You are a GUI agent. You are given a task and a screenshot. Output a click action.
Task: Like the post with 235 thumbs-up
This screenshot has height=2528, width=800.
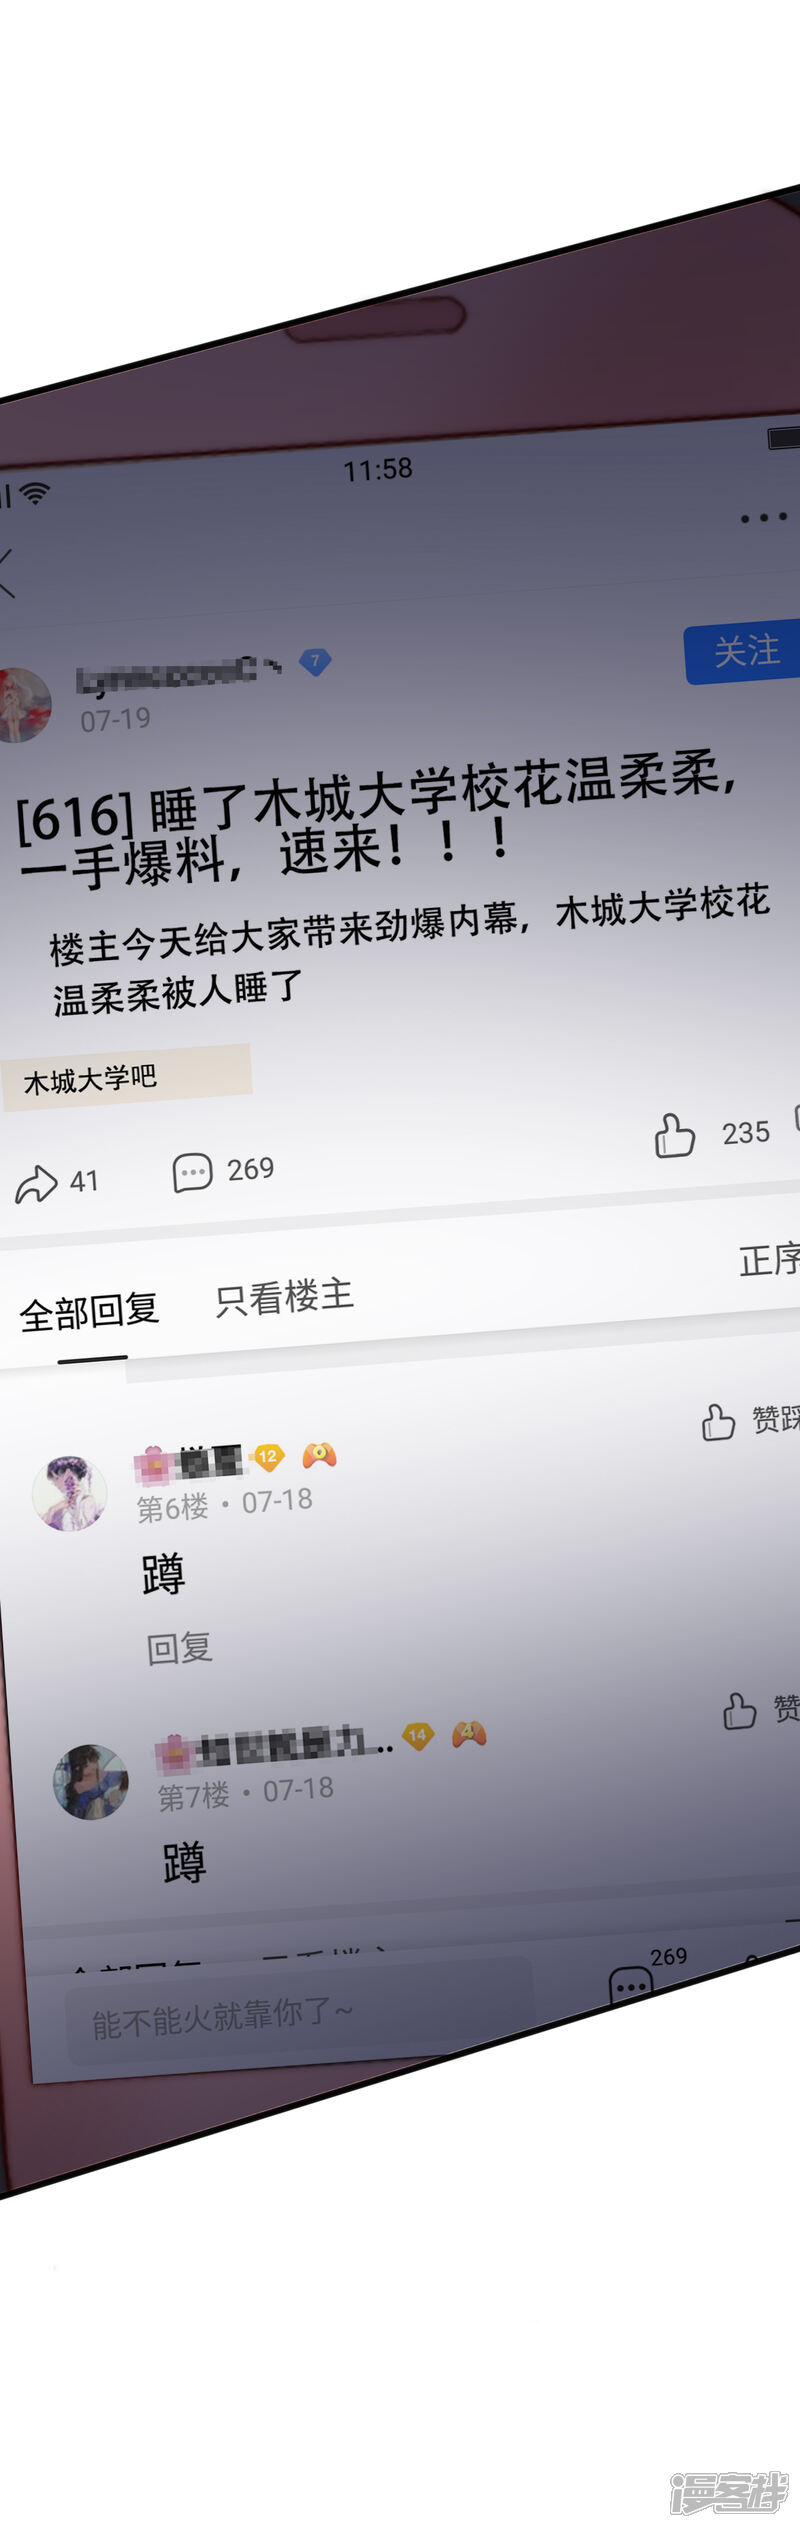point(675,1135)
